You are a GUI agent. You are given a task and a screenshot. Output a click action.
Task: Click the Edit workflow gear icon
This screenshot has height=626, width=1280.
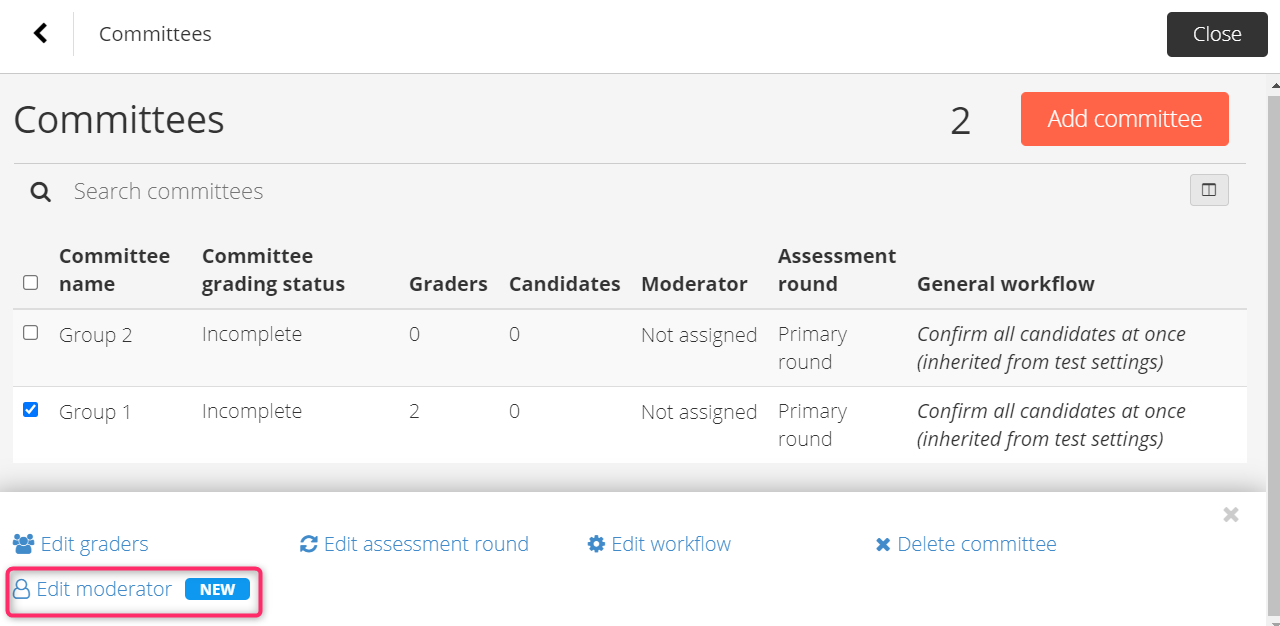pos(596,544)
